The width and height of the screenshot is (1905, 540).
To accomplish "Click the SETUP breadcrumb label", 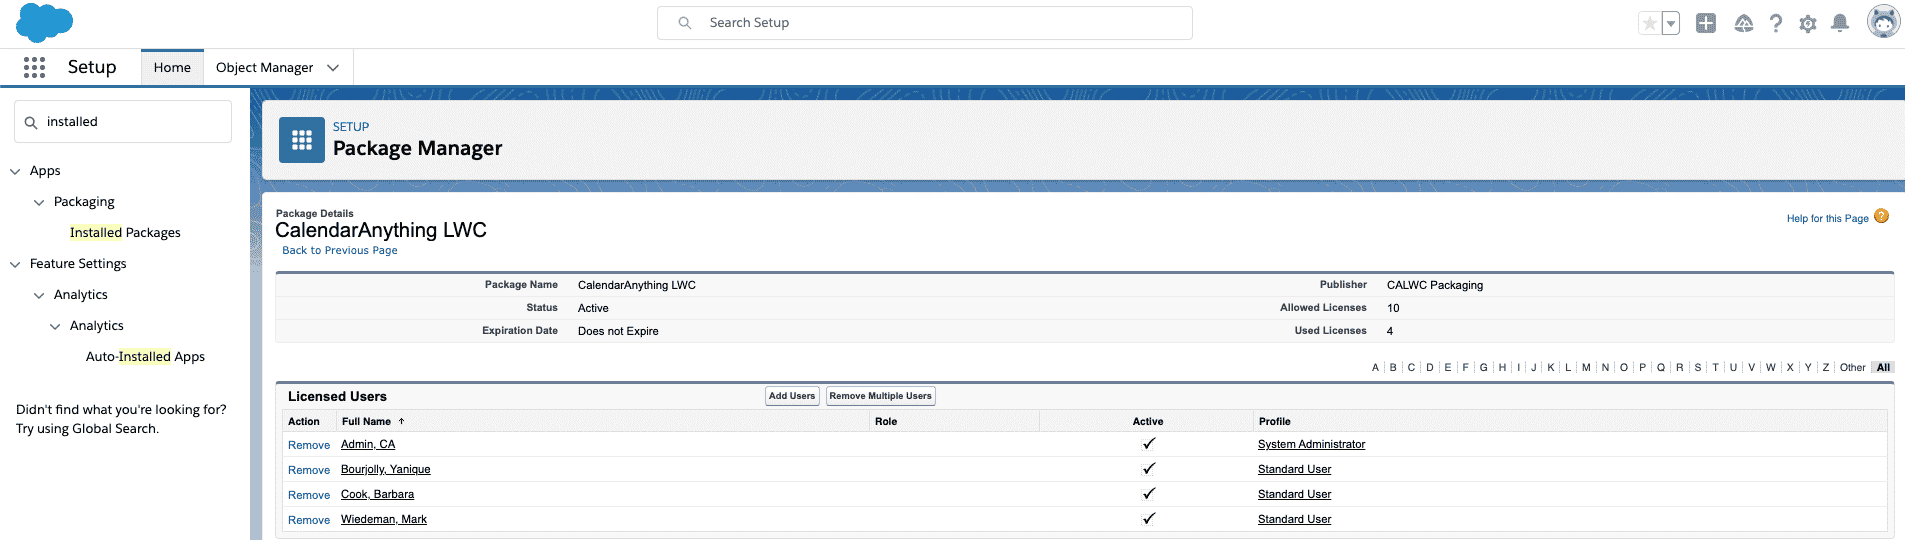I will pos(351,127).
